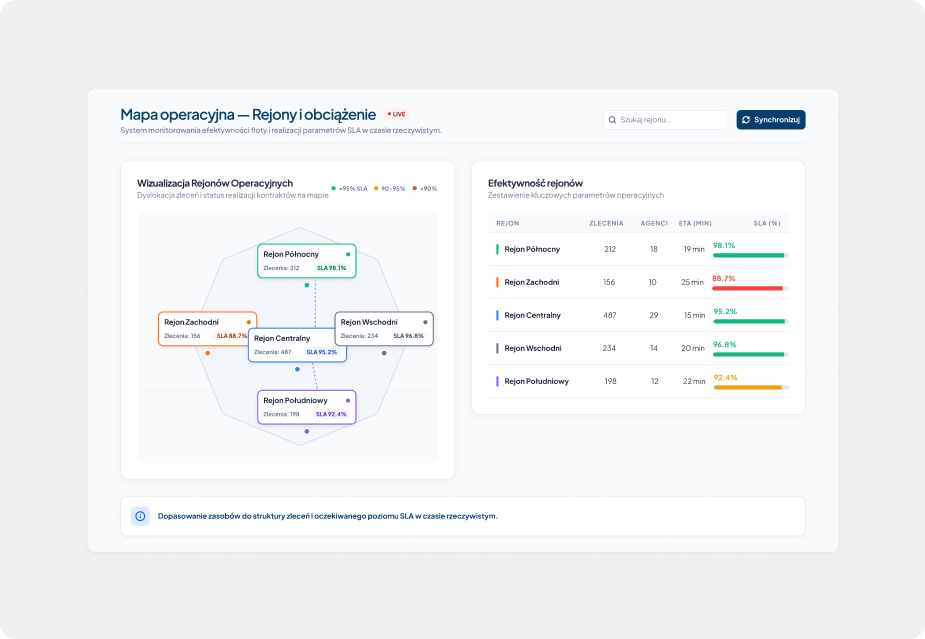Click the orange 92.4% SLA progress bar
The height and width of the screenshot is (639, 925).
[751, 388]
